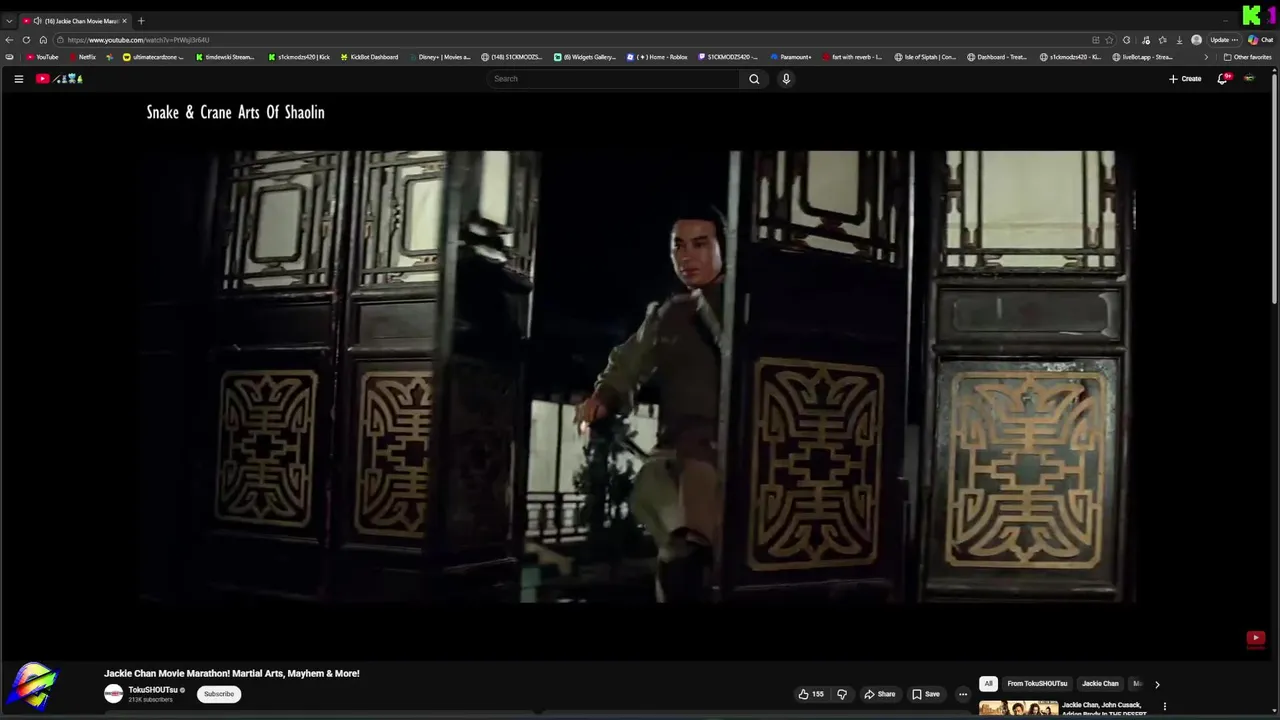Save the video to a playlist

[x=926, y=694]
